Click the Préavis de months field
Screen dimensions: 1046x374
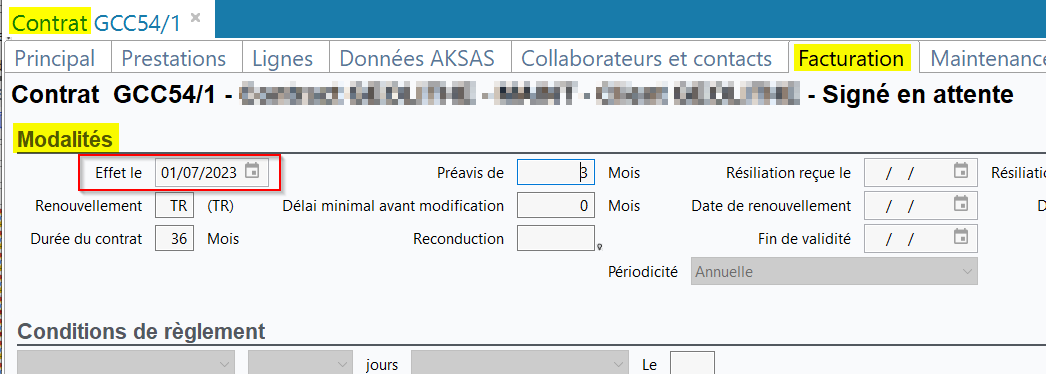(556, 173)
